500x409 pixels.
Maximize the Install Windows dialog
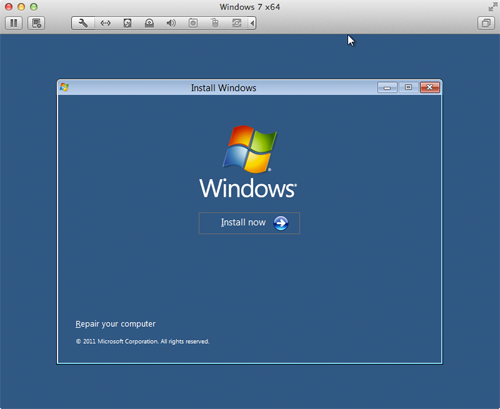point(408,87)
